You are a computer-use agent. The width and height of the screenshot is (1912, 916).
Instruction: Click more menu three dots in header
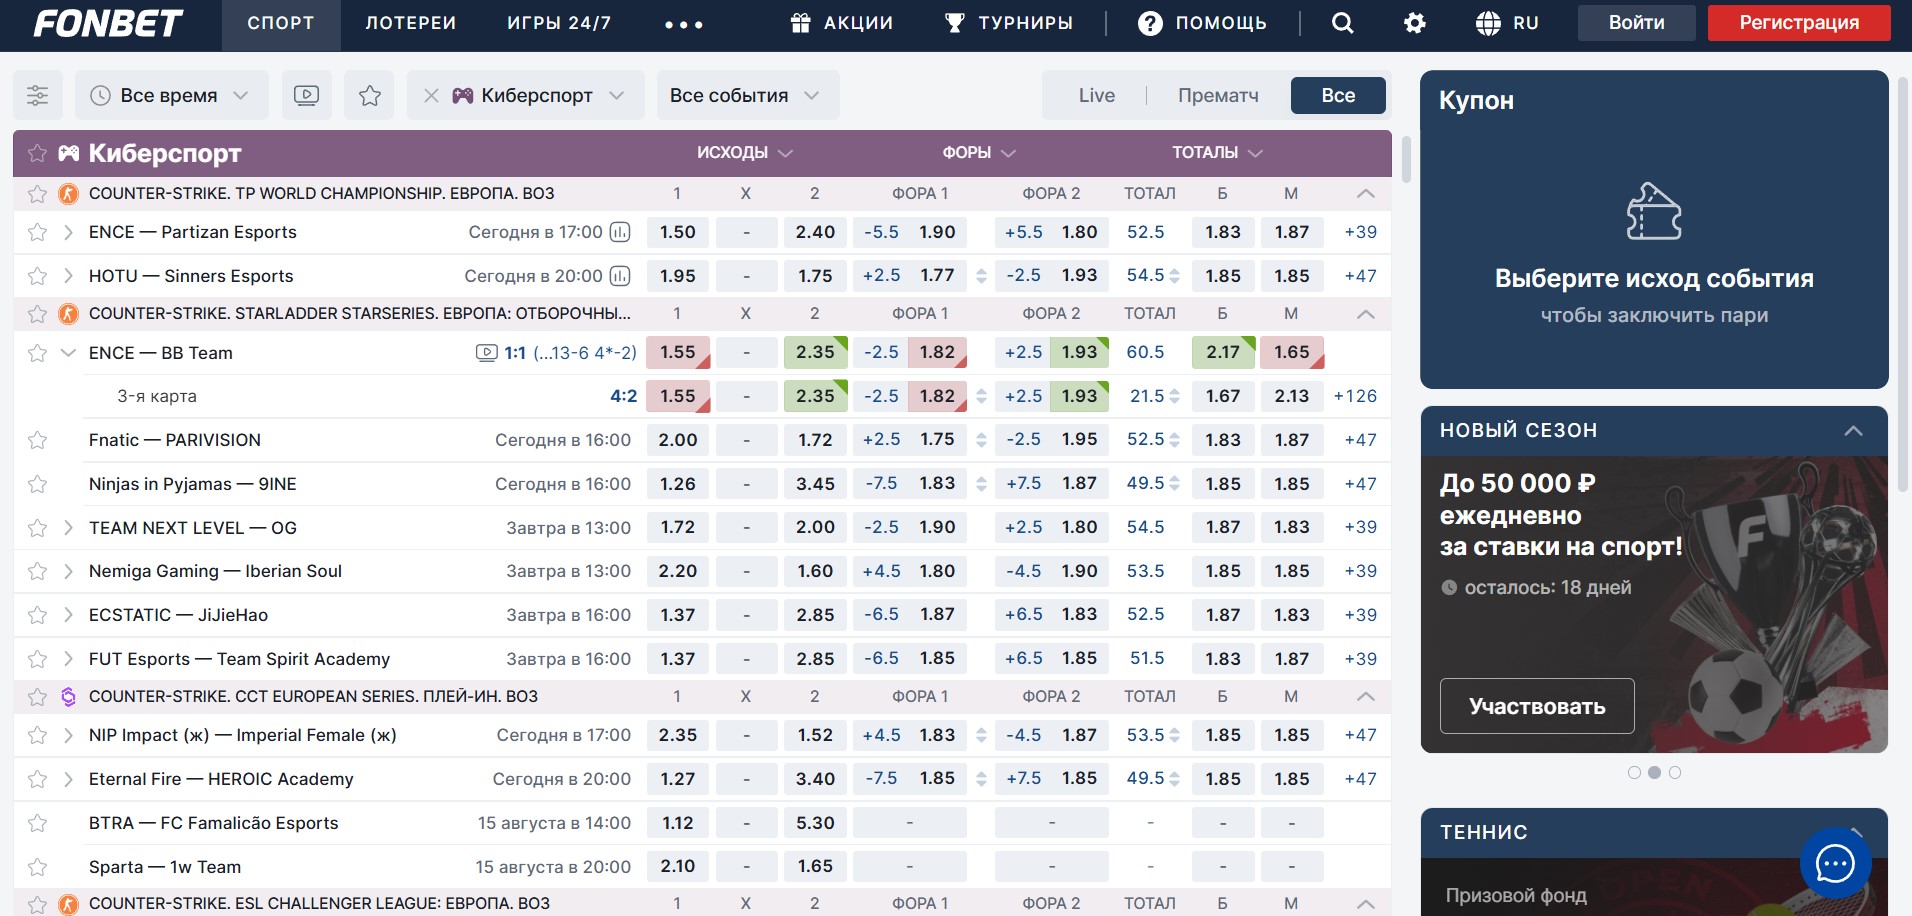[x=684, y=24]
